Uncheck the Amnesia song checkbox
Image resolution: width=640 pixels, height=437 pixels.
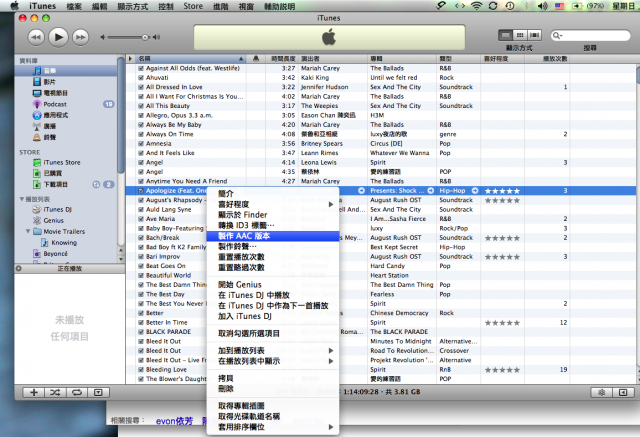click(x=141, y=144)
